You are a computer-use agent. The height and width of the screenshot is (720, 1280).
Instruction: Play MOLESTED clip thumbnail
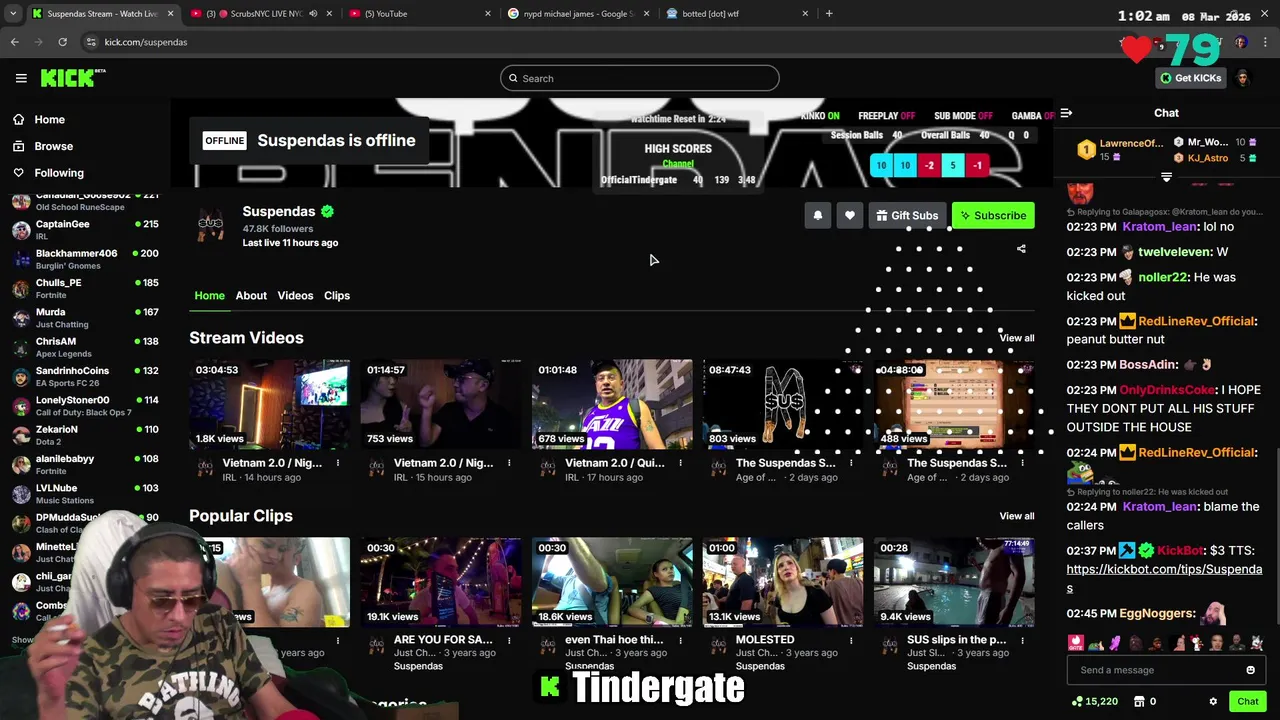point(783,582)
